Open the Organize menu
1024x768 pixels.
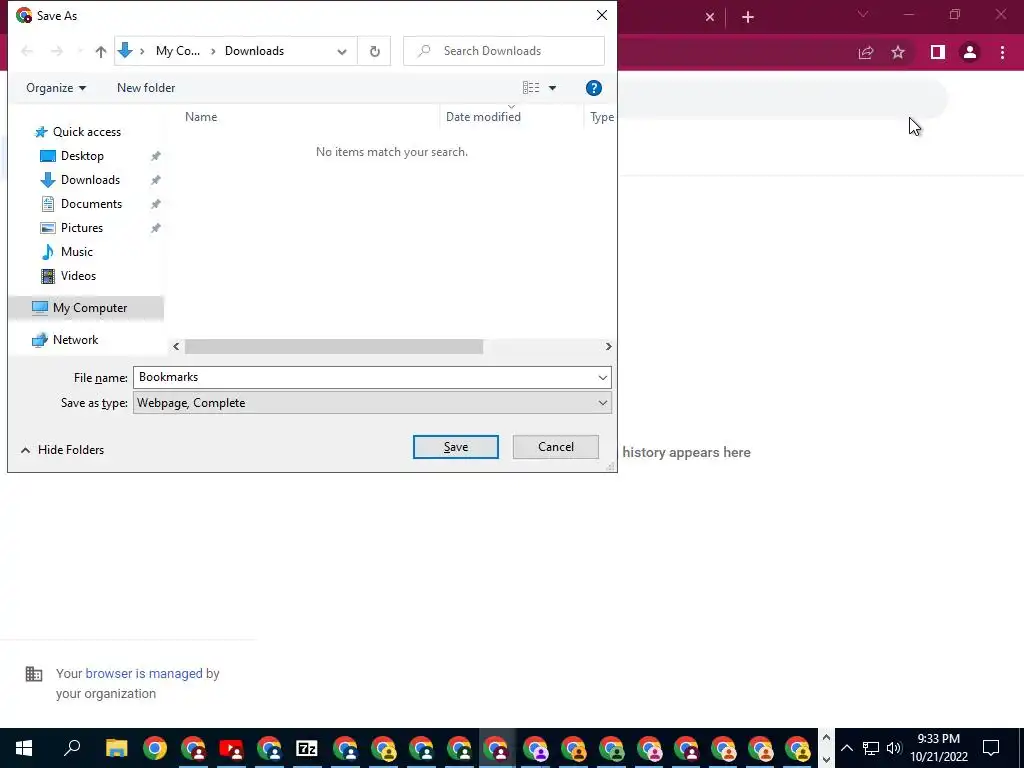[56, 88]
